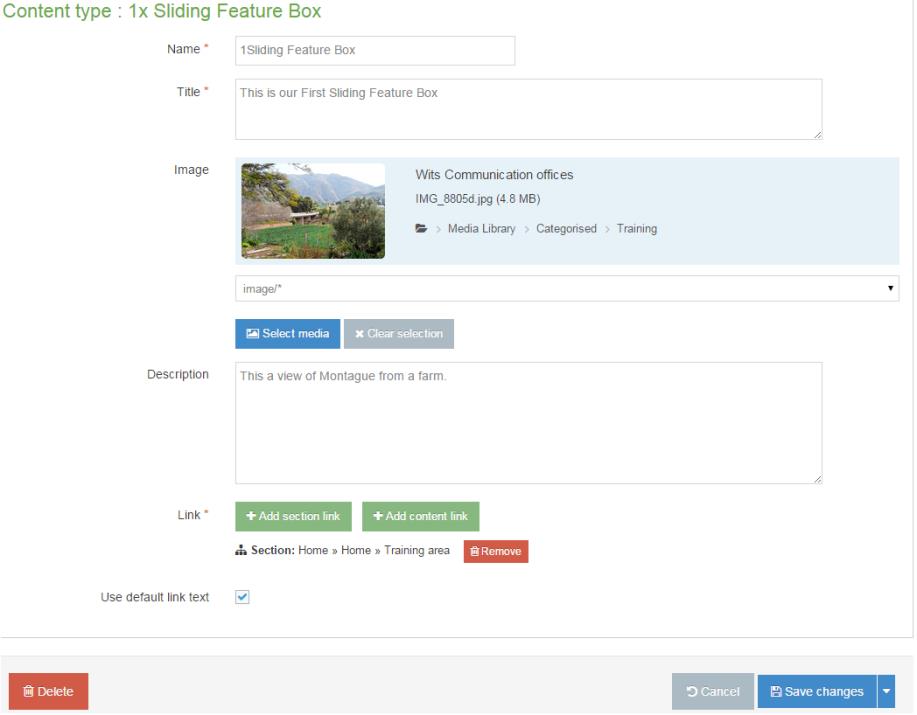Open the Training breadcrumb folder
The image size is (917, 715).
(637, 229)
